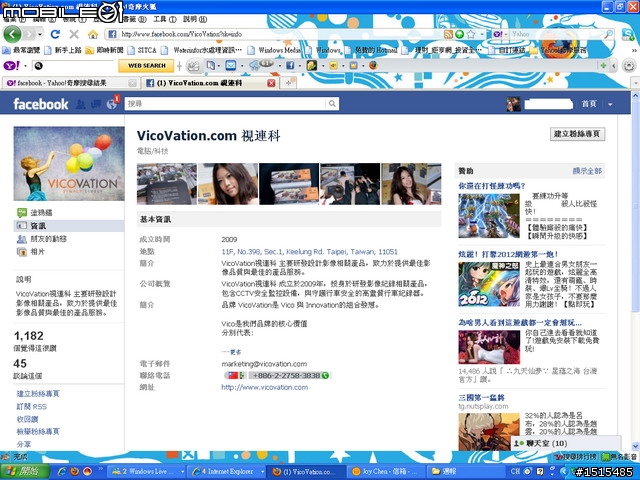Open the 聊天室 (10) chat bar
The width and height of the screenshot is (640, 480).
click(566, 443)
